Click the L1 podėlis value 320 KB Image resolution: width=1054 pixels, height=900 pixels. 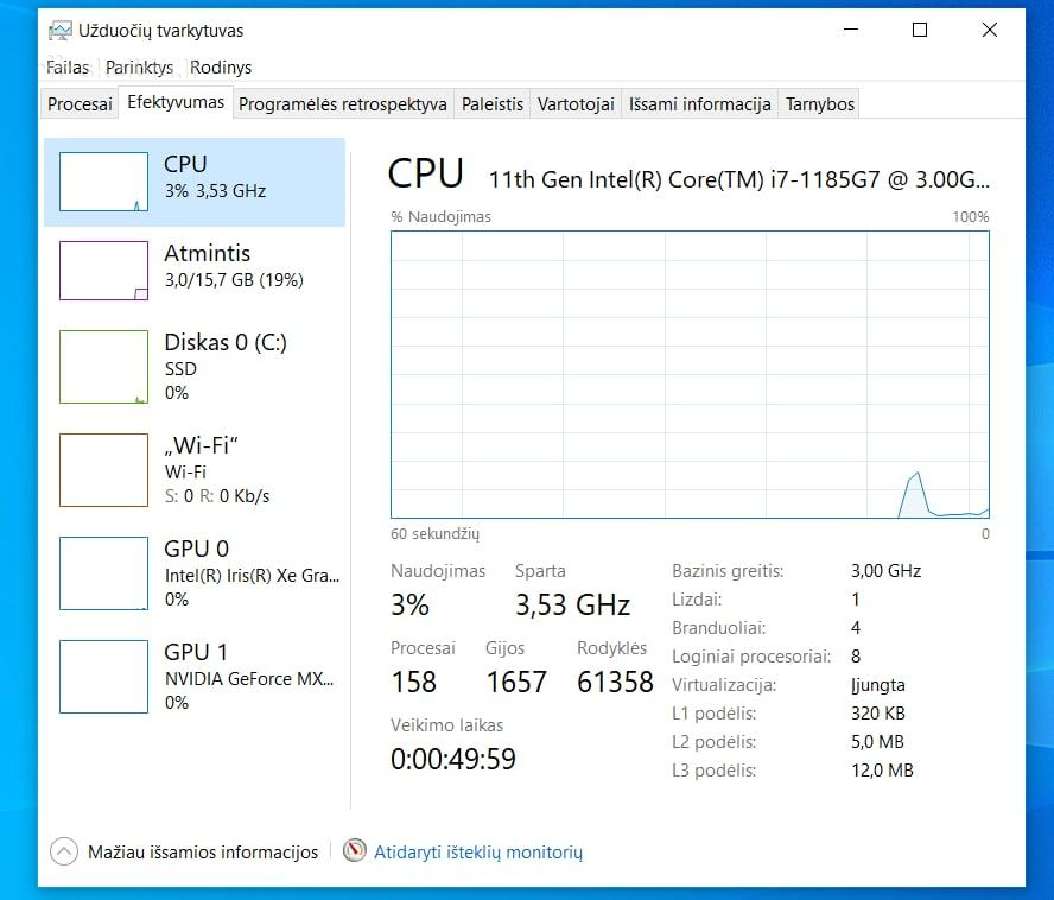coord(878,713)
